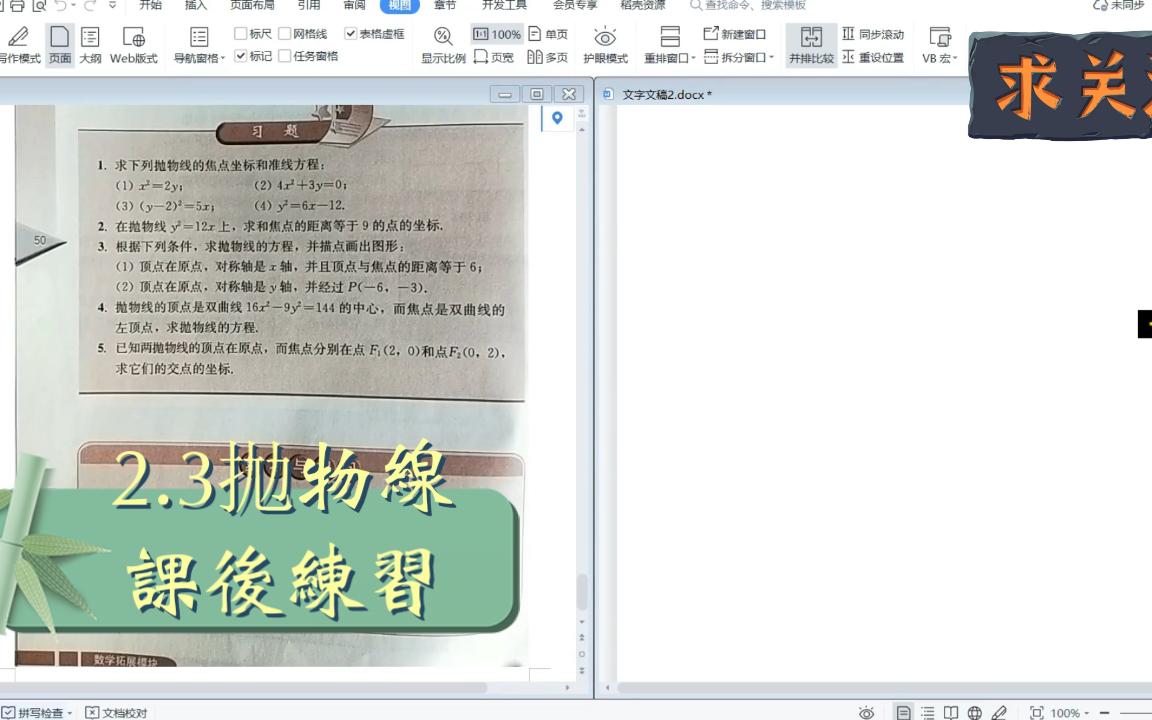Image resolution: width=1152 pixels, height=720 pixels.
Task: Enable 护眼模式 (eye protection mode)
Action: (x=604, y=43)
